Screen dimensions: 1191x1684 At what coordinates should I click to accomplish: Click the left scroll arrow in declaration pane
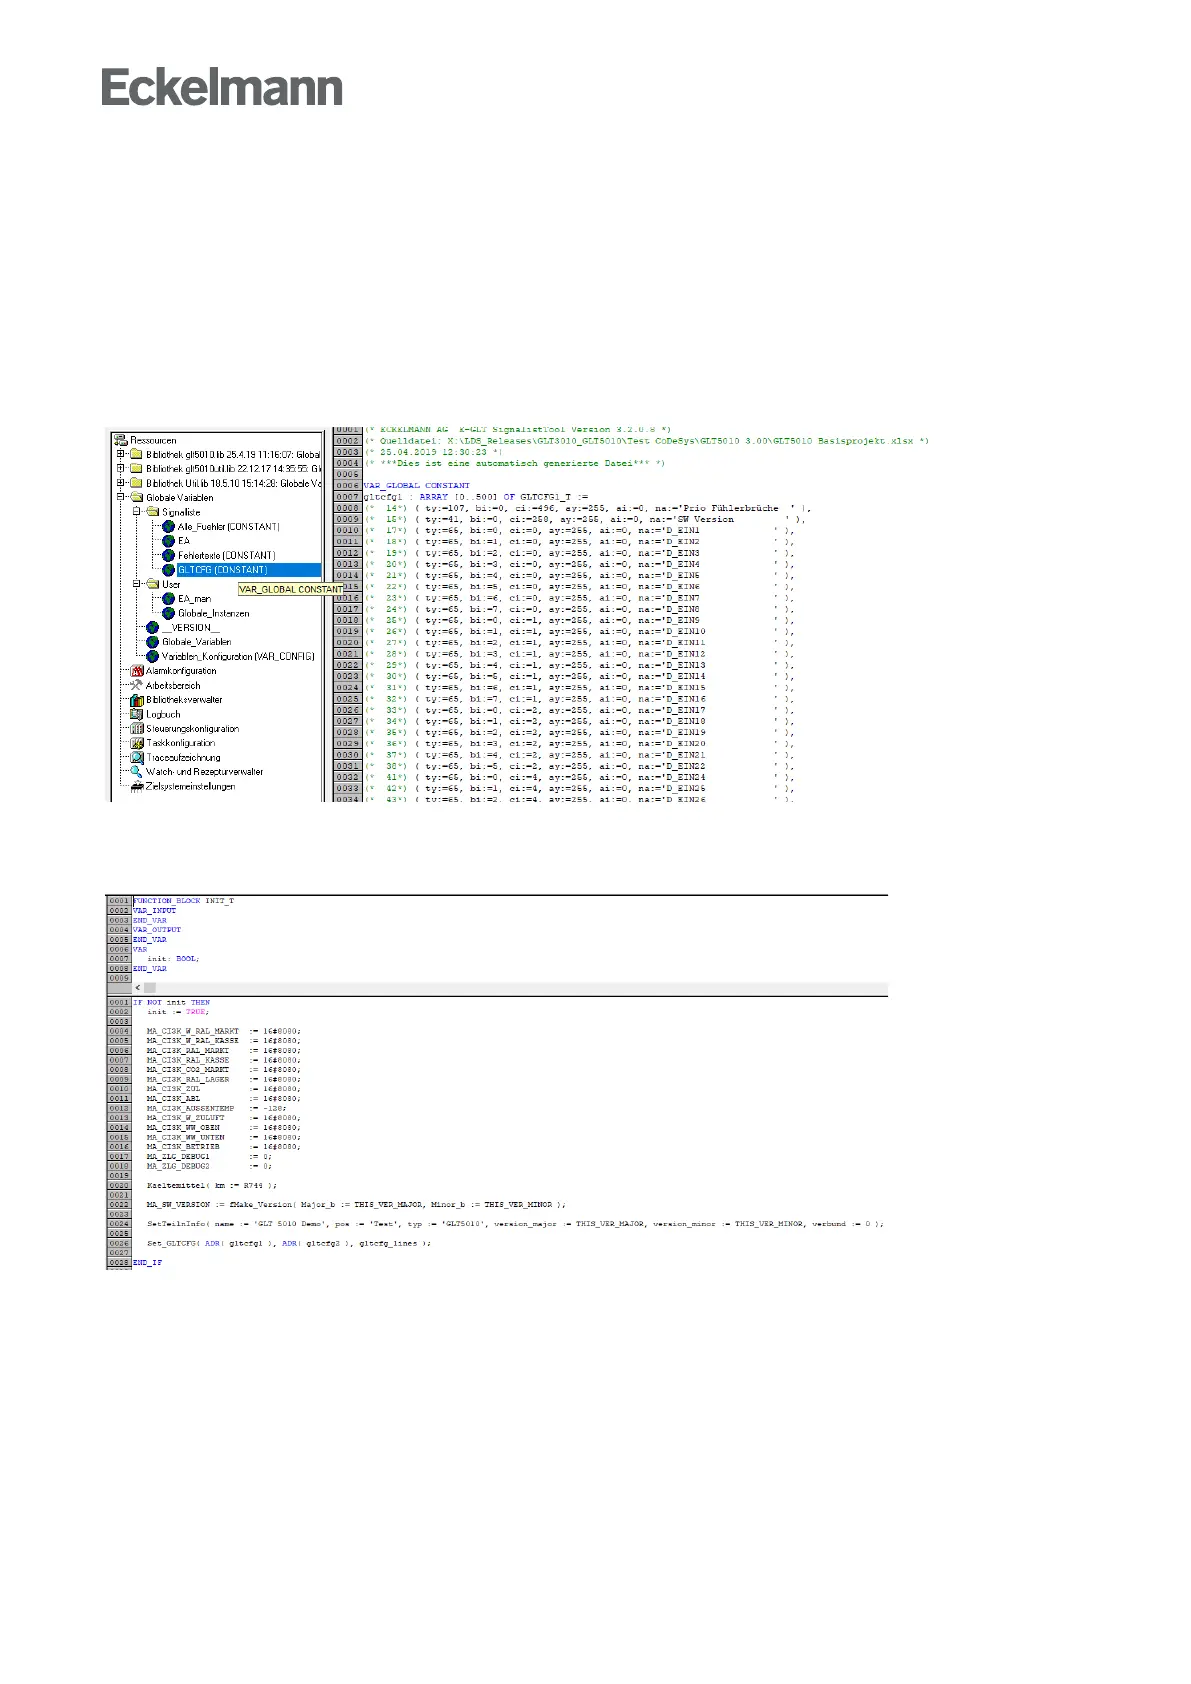pyautogui.click(x=138, y=987)
